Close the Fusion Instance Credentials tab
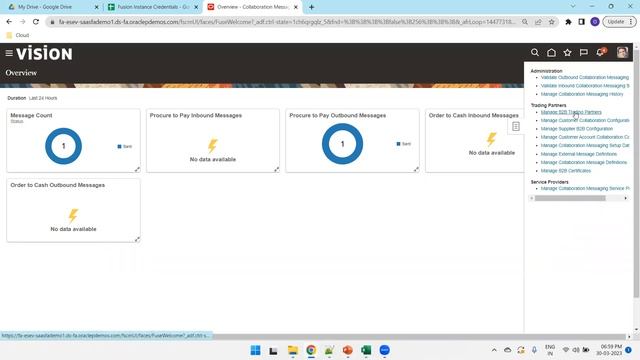640x360 pixels. pyautogui.click(x=196, y=7)
